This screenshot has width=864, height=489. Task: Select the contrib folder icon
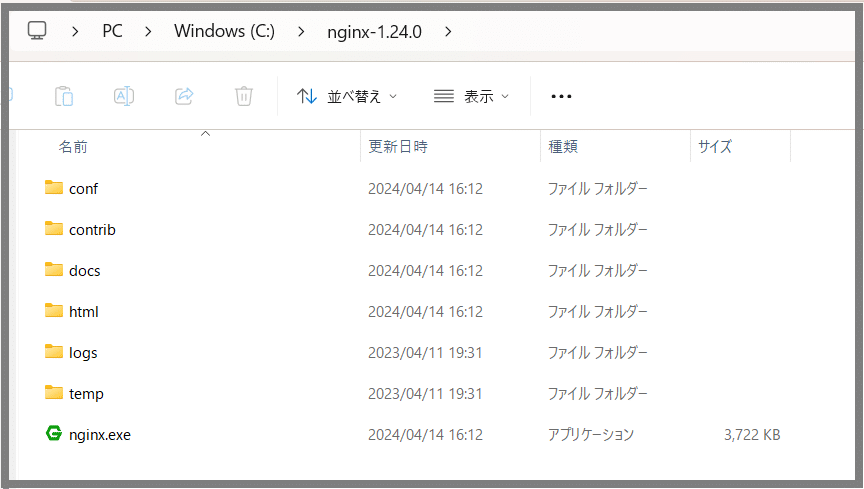53,228
